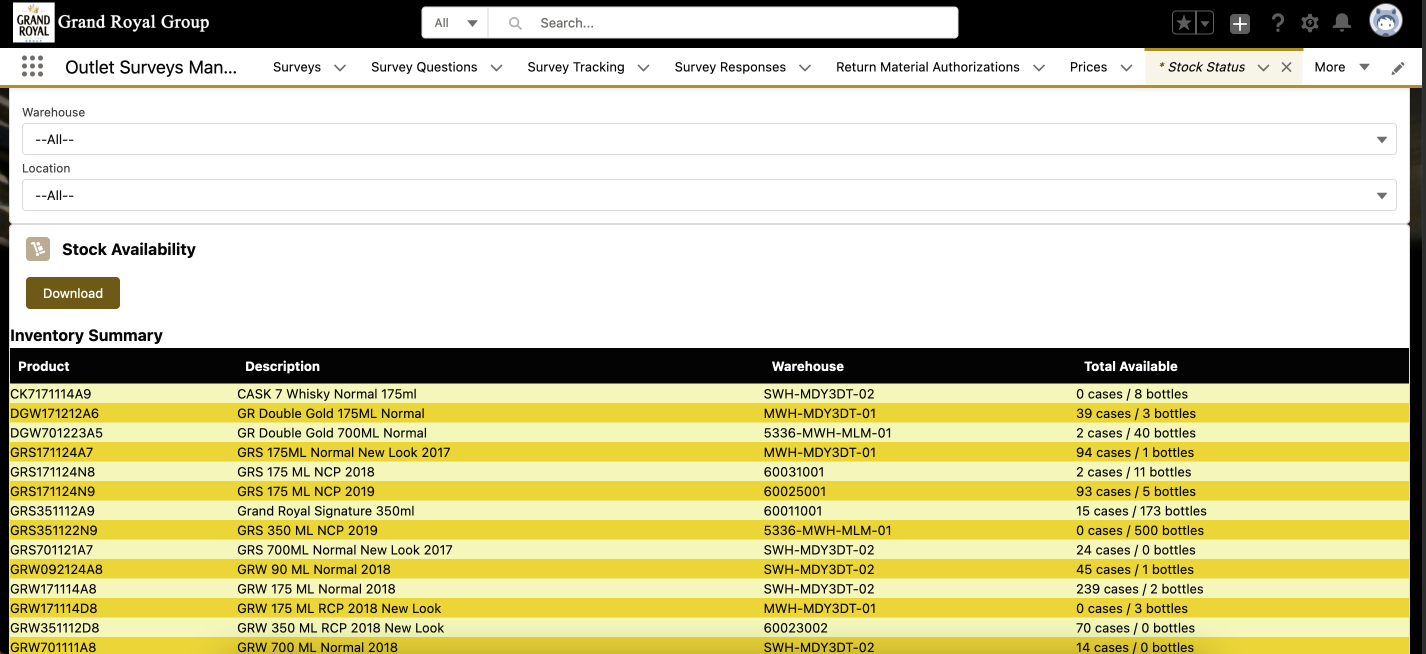Click warehouse value 60025001

point(795,491)
